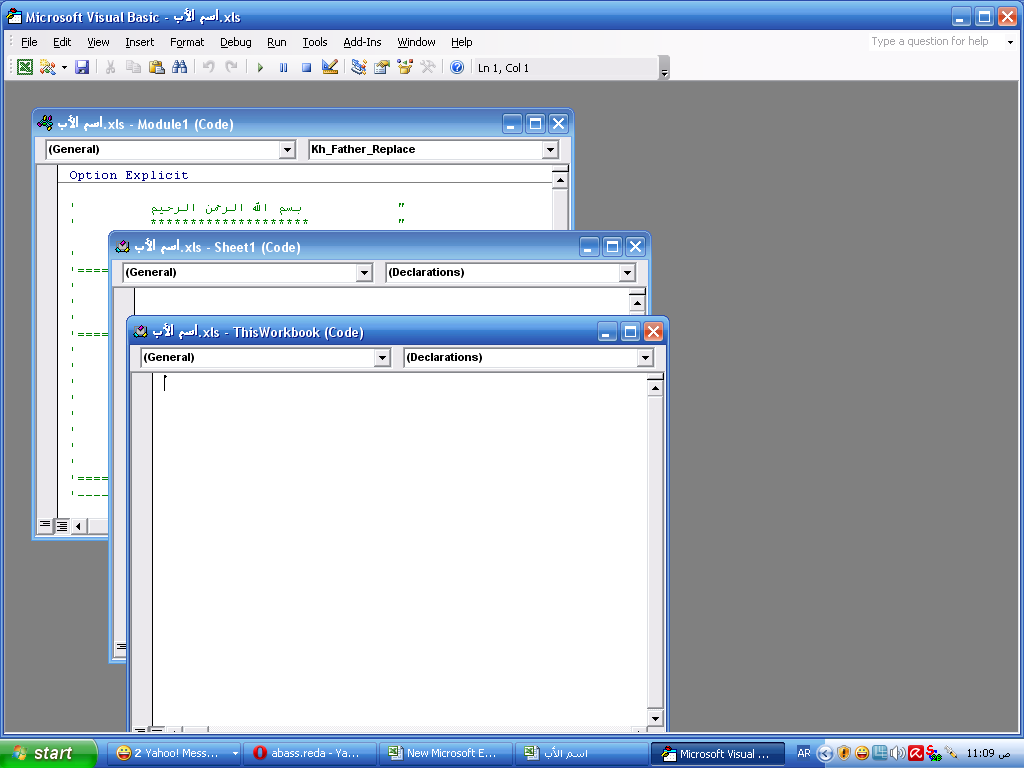Click the Undo arrow icon
Image resolution: width=1024 pixels, height=768 pixels.
(x=208, y=67)
